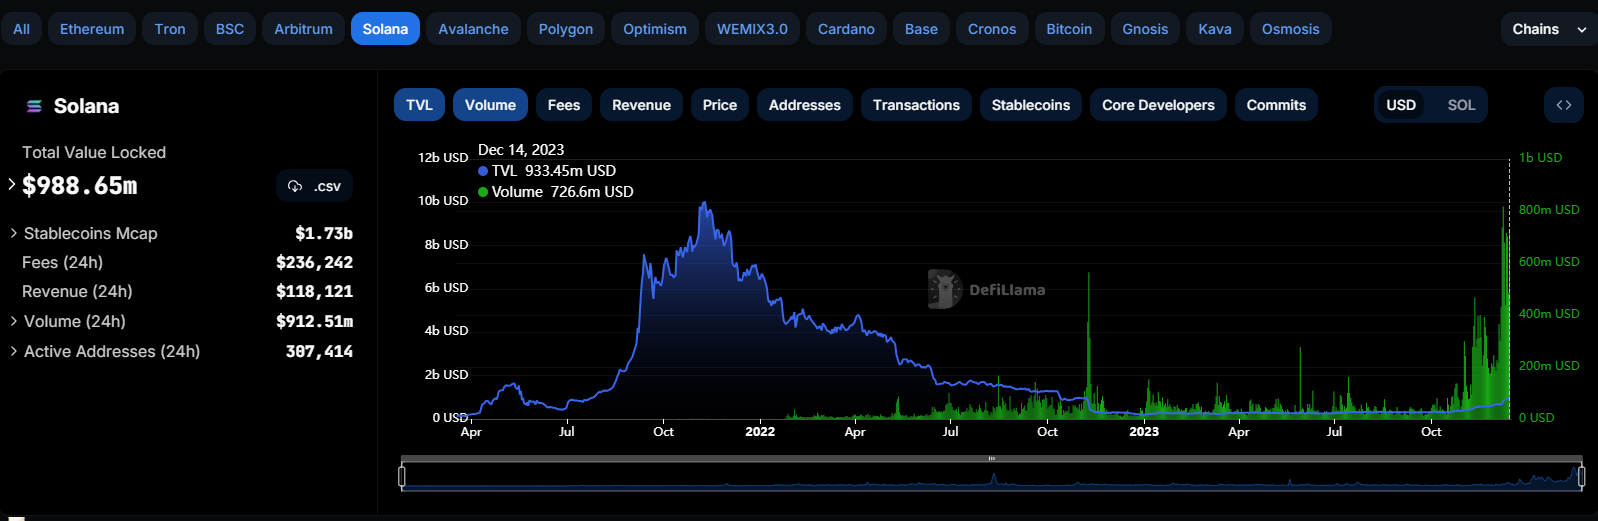Show Core Developers on the chart

point(1157,105)
